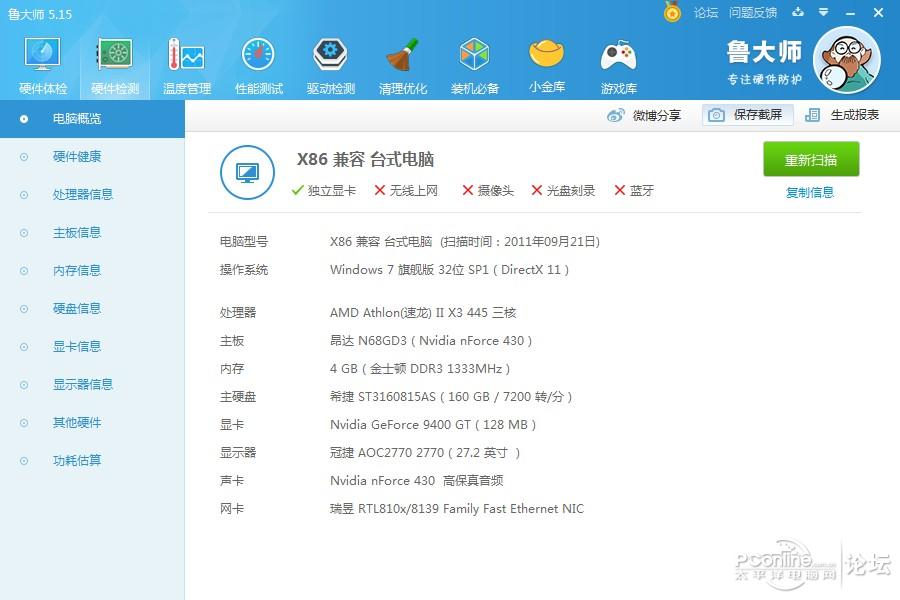This screenshot has height=600, width=900.
Task: Generate a report with 生成报表
Action: [x=842, y=115]
